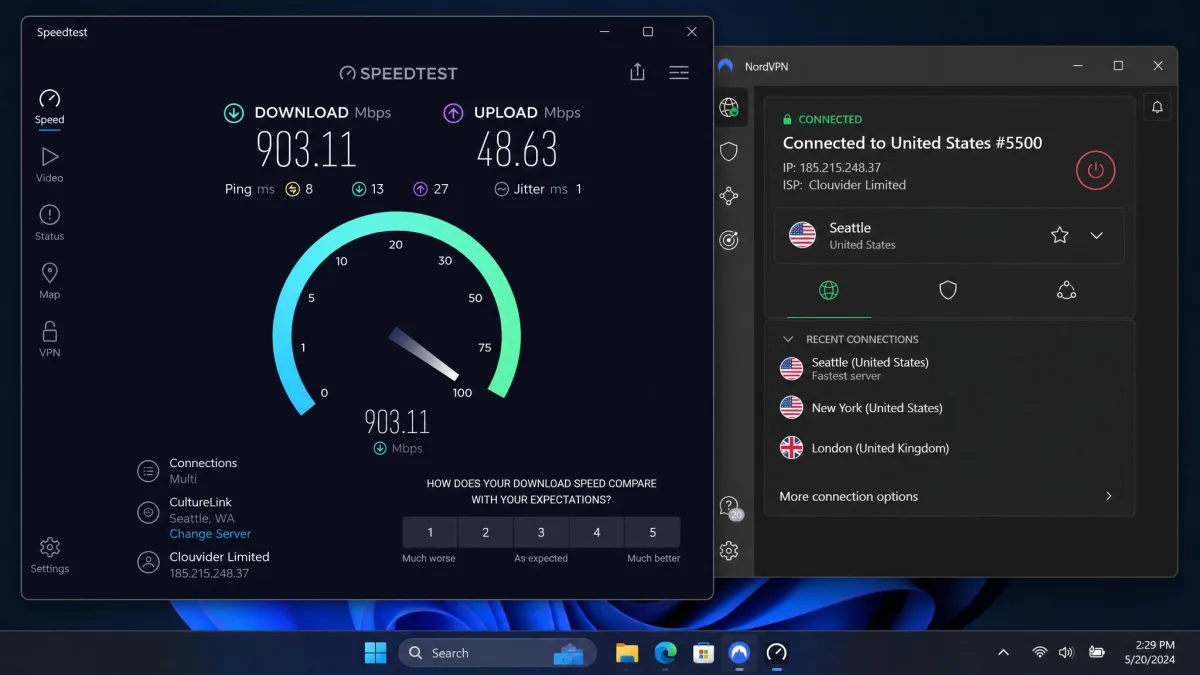Disconnect VPN with the red power button

(x=1095, y=170)
